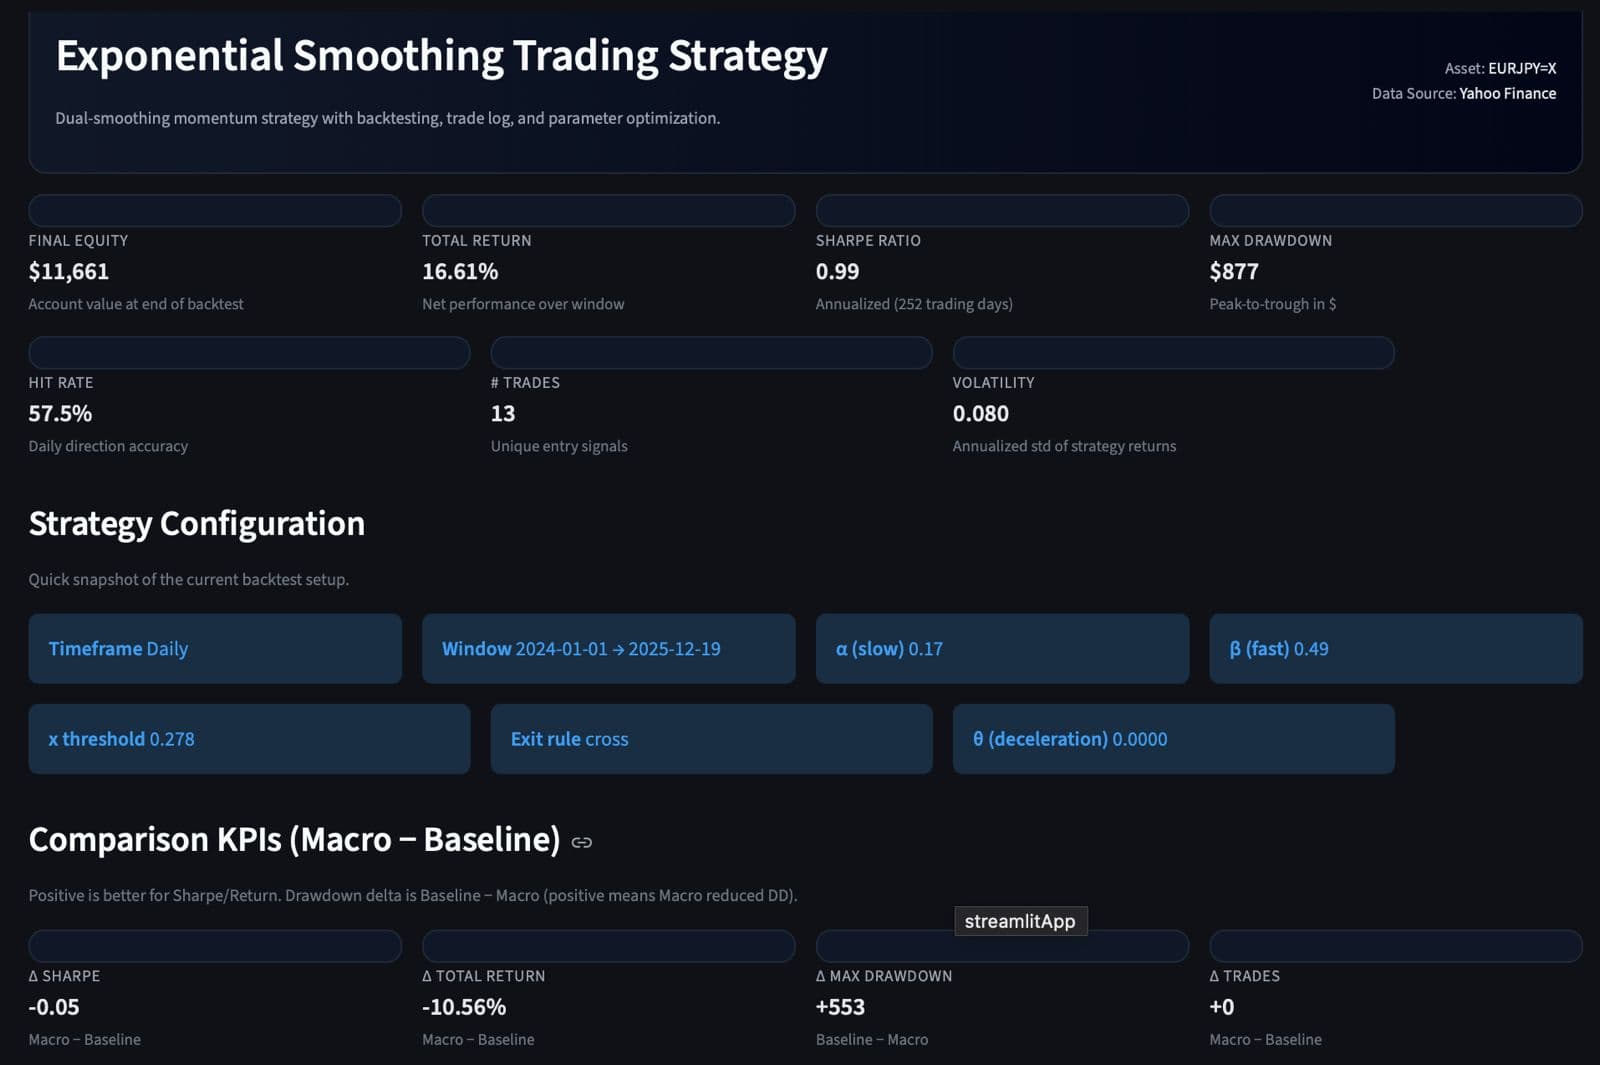This screenshot has height=1065, width=1600.
Task: Click the streamlitApp tooltip label
Action: (1020, 922)
